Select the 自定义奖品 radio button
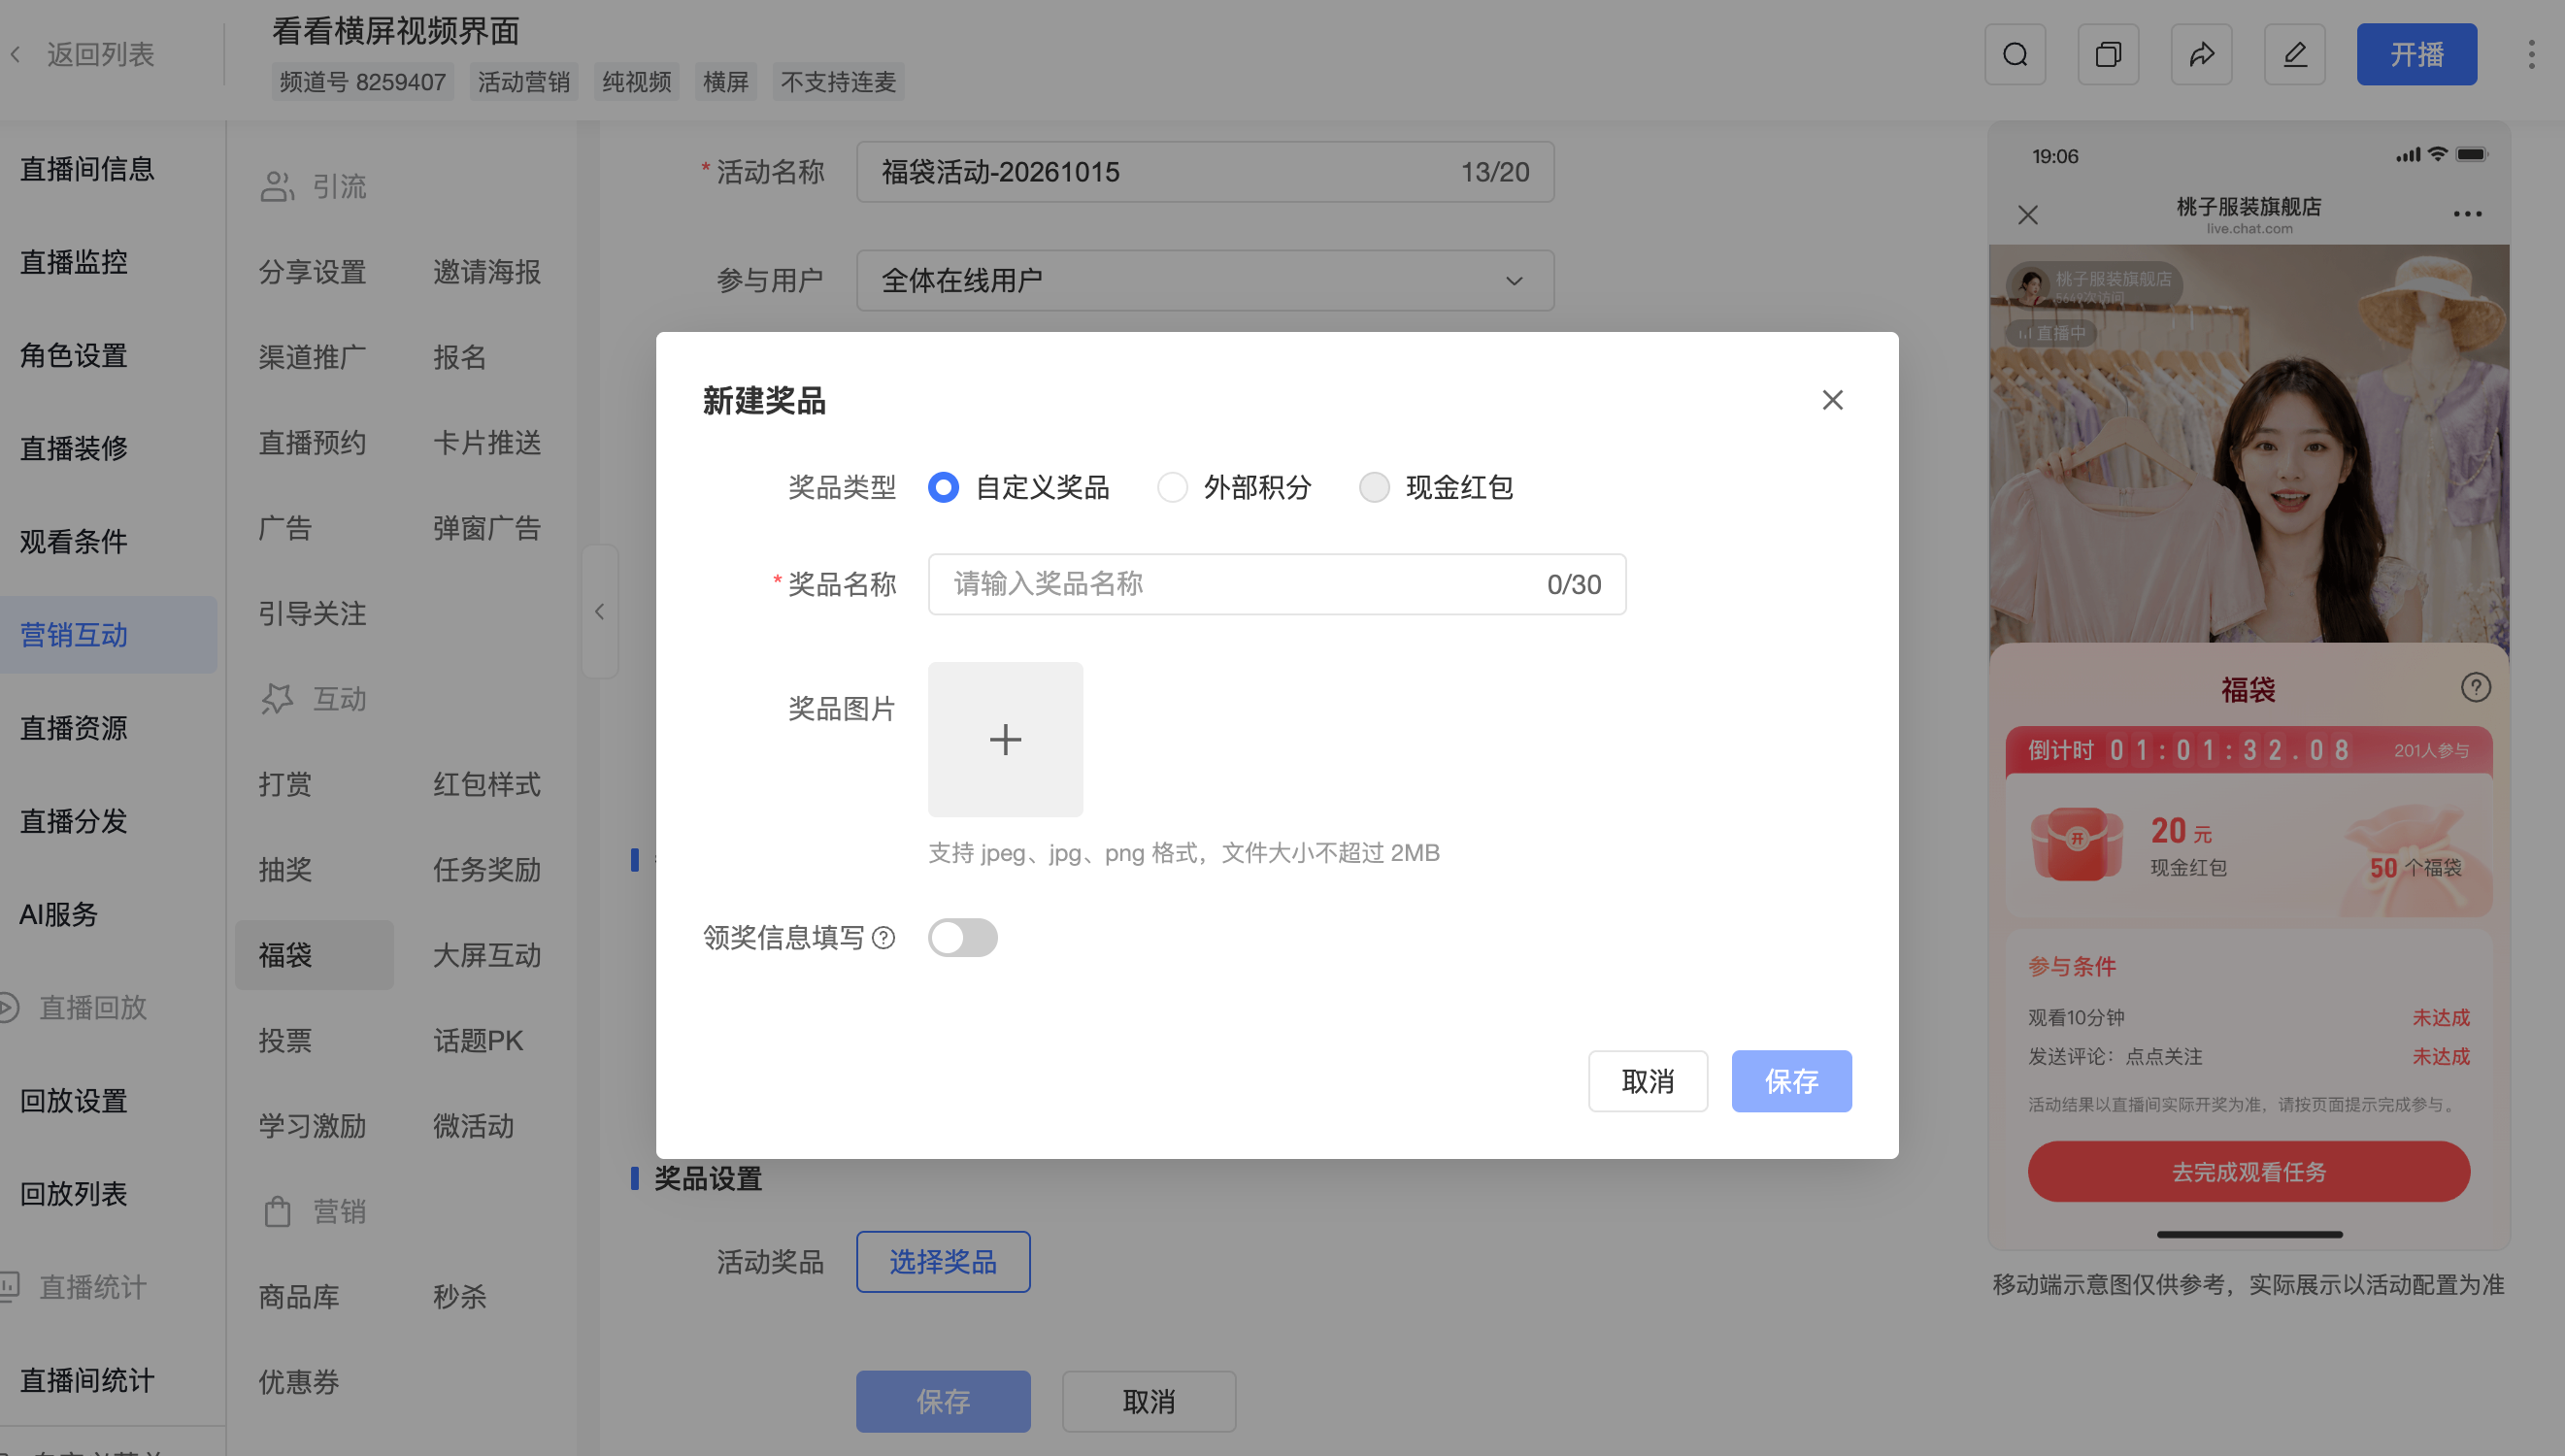 (x=943, y=488)
